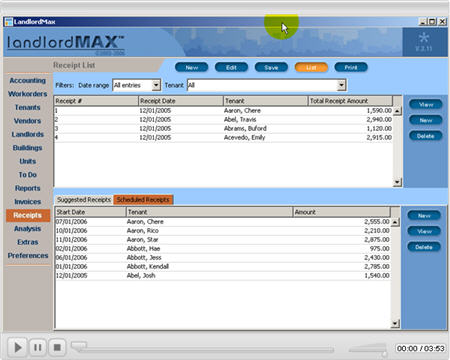The width and height of the screenshot is (450, 360).
Task: Sort by Receipt Date column header
Action: [x=181, y=101]
